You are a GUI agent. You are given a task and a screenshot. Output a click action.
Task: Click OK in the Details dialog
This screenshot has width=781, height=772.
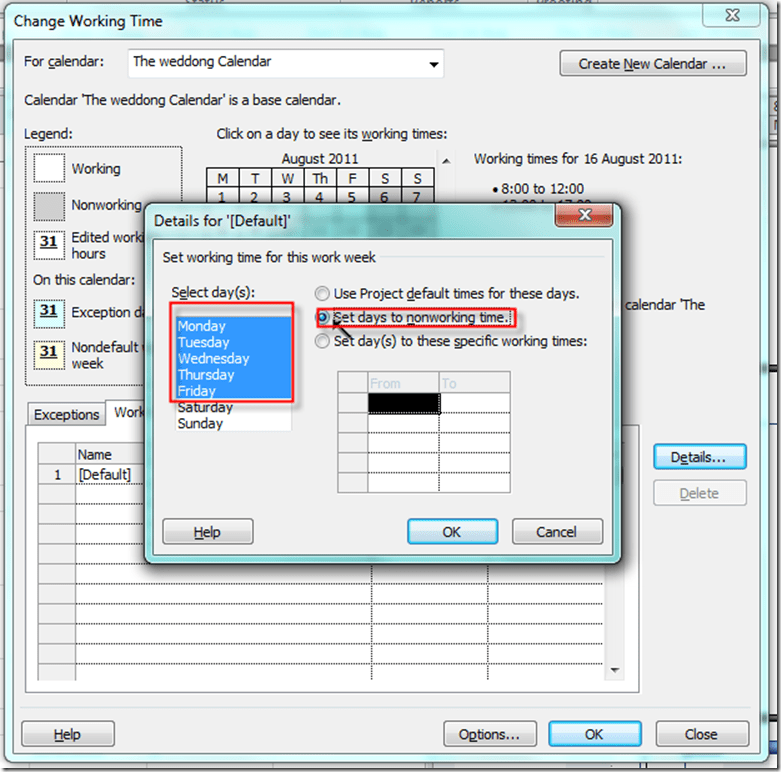451,531
